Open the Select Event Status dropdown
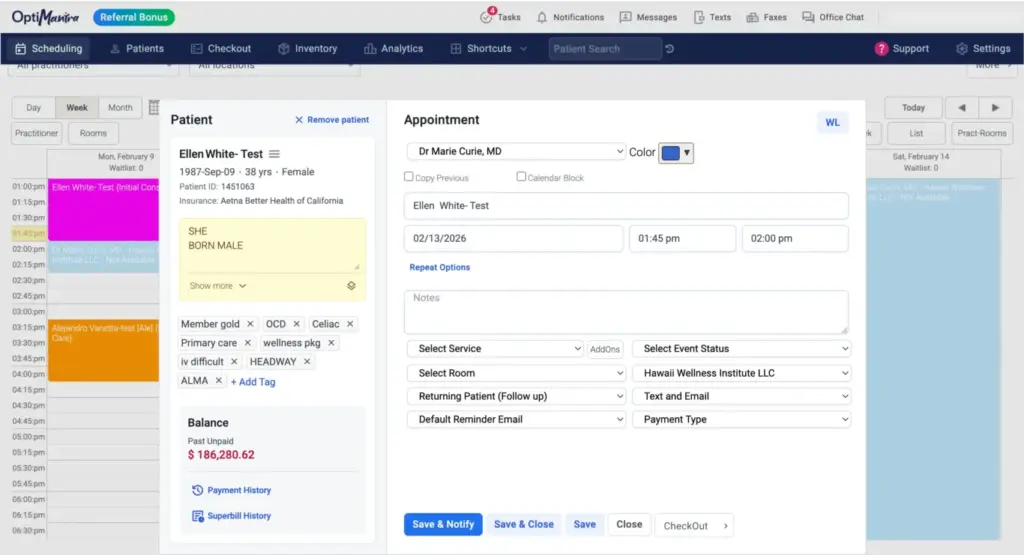The width and height of the screenshot is (1024, 555). tap(741, 349)
